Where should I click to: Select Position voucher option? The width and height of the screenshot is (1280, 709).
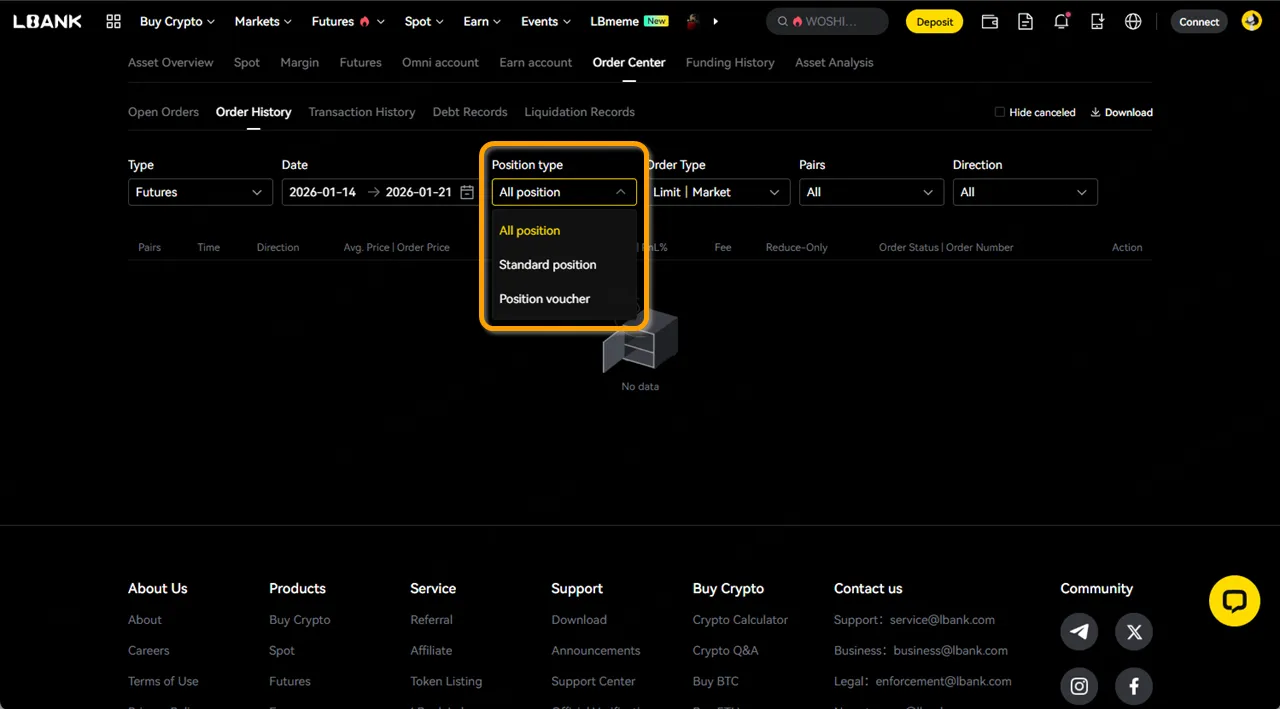[x=545, y=299]
